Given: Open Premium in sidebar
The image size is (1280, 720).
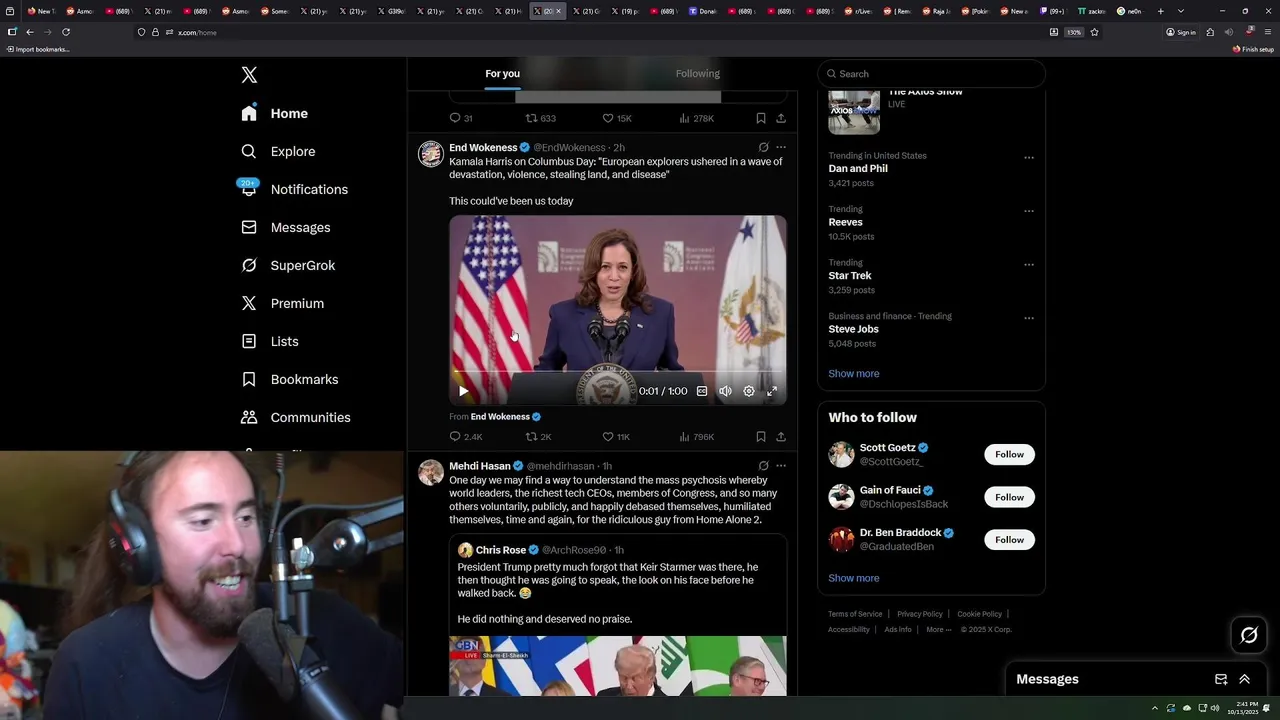Looking at the screenshot, I should point(282,304).
